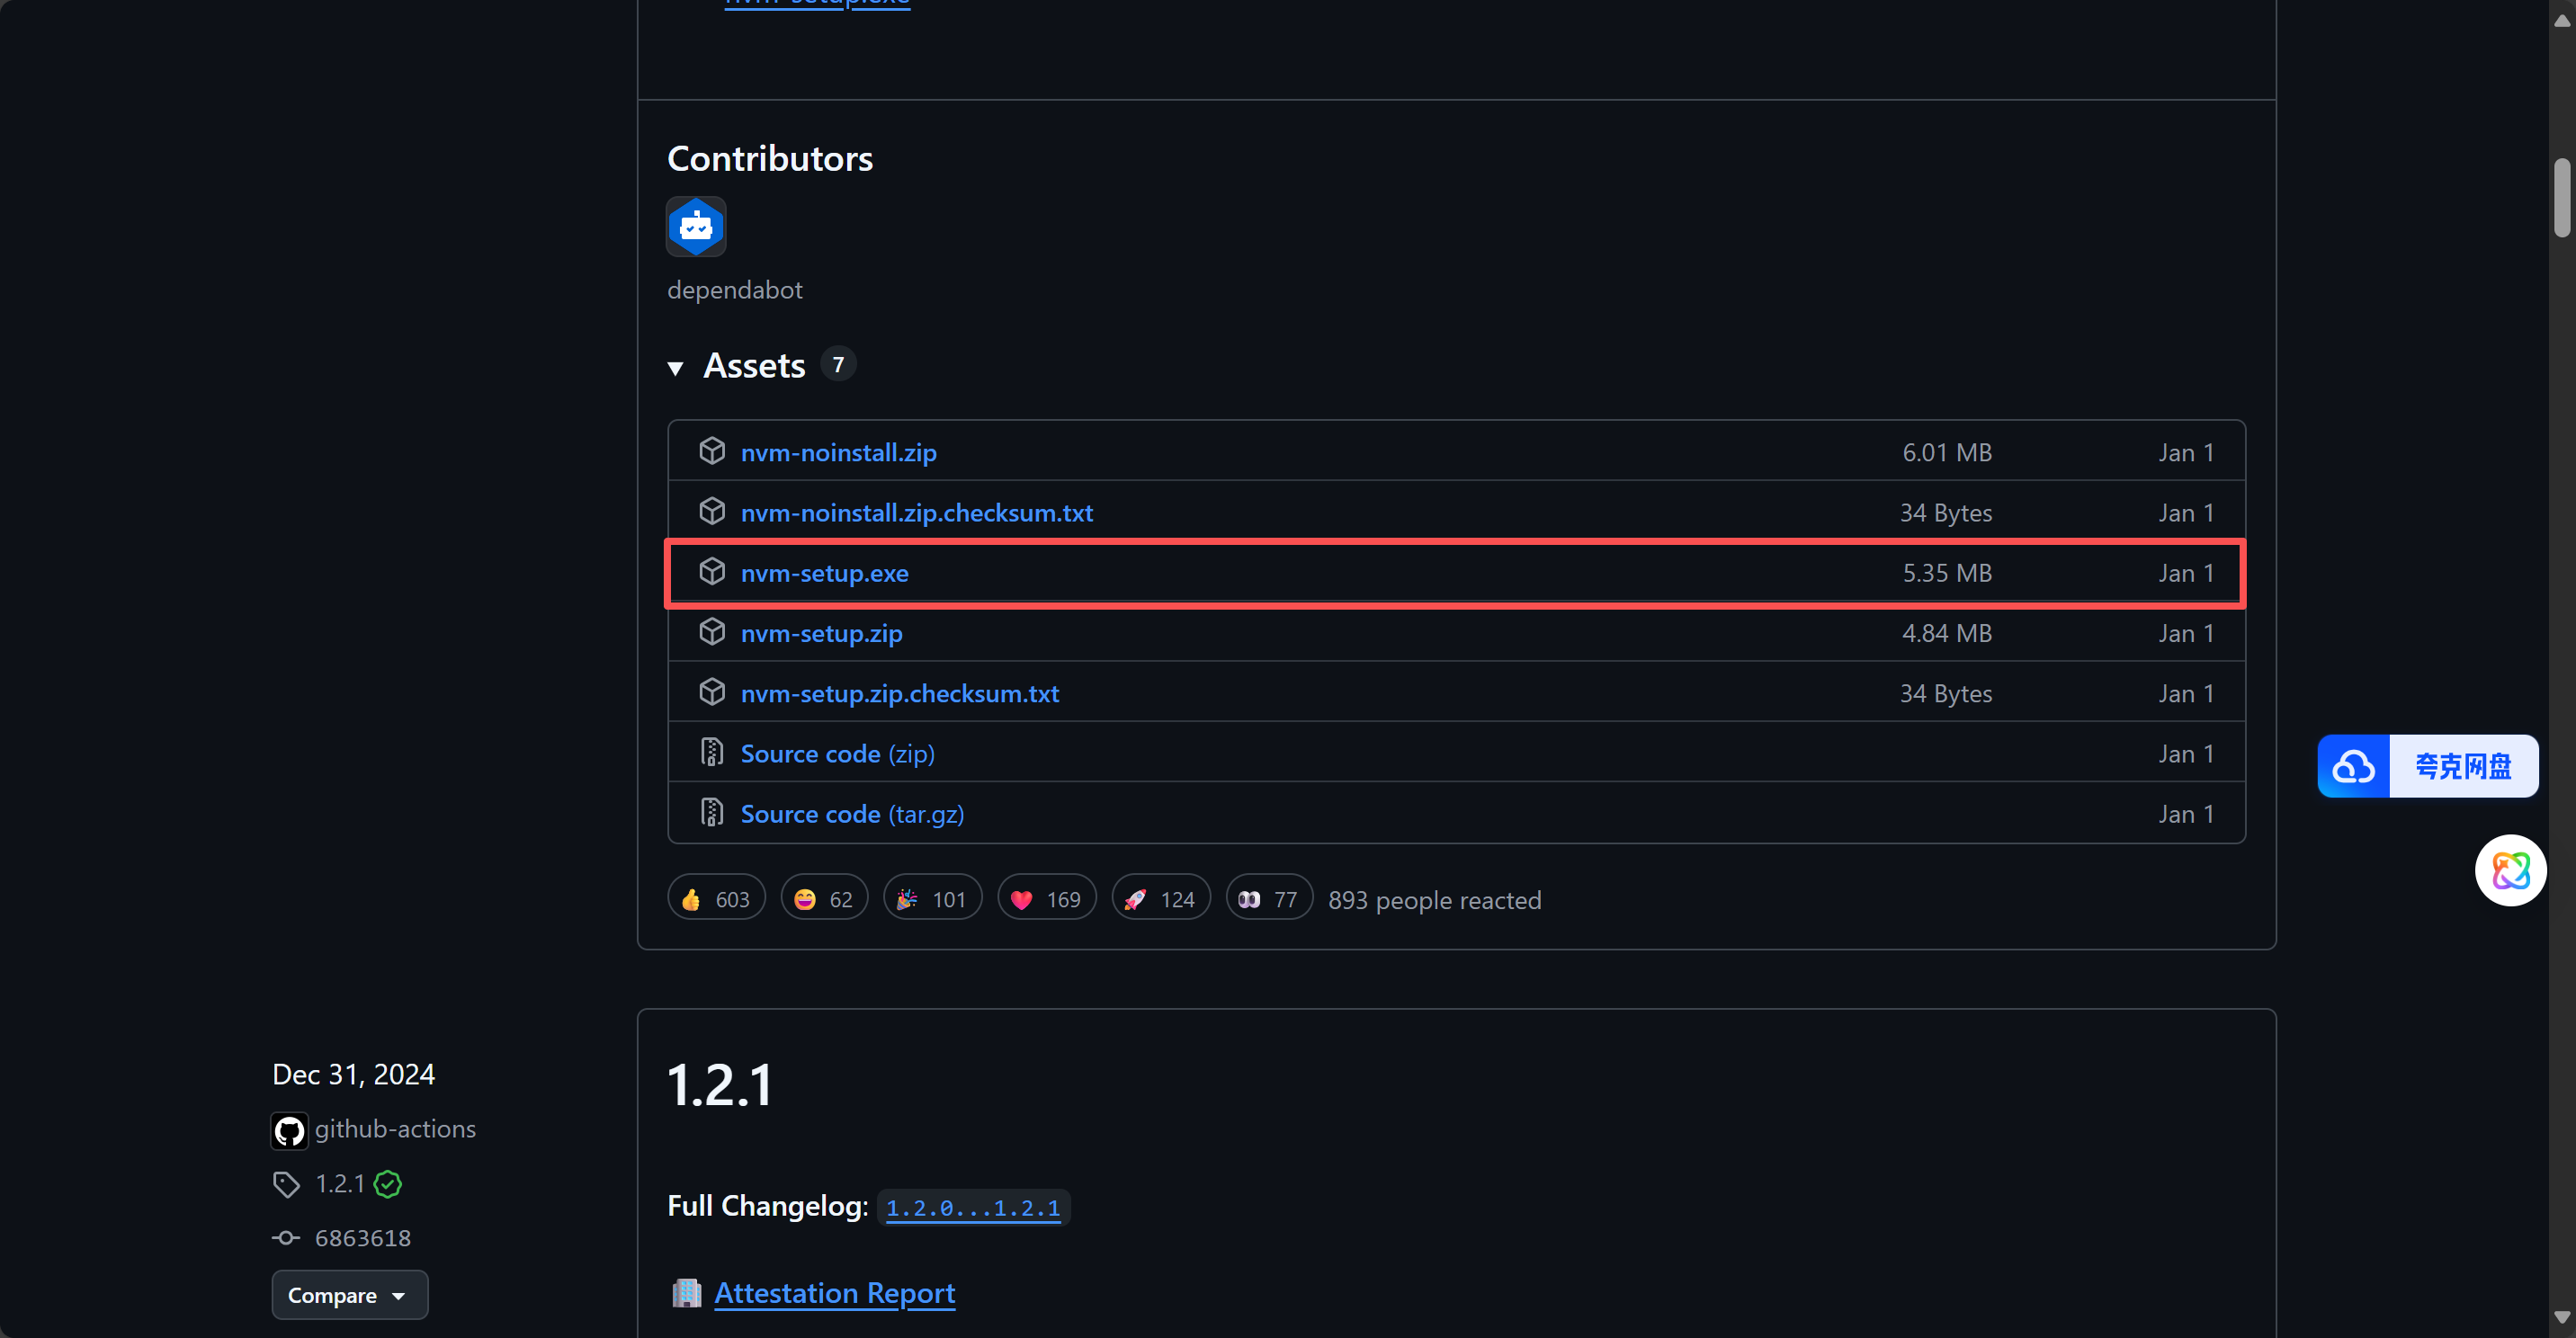Click the github-actions avatar icon

[289, 1130]
